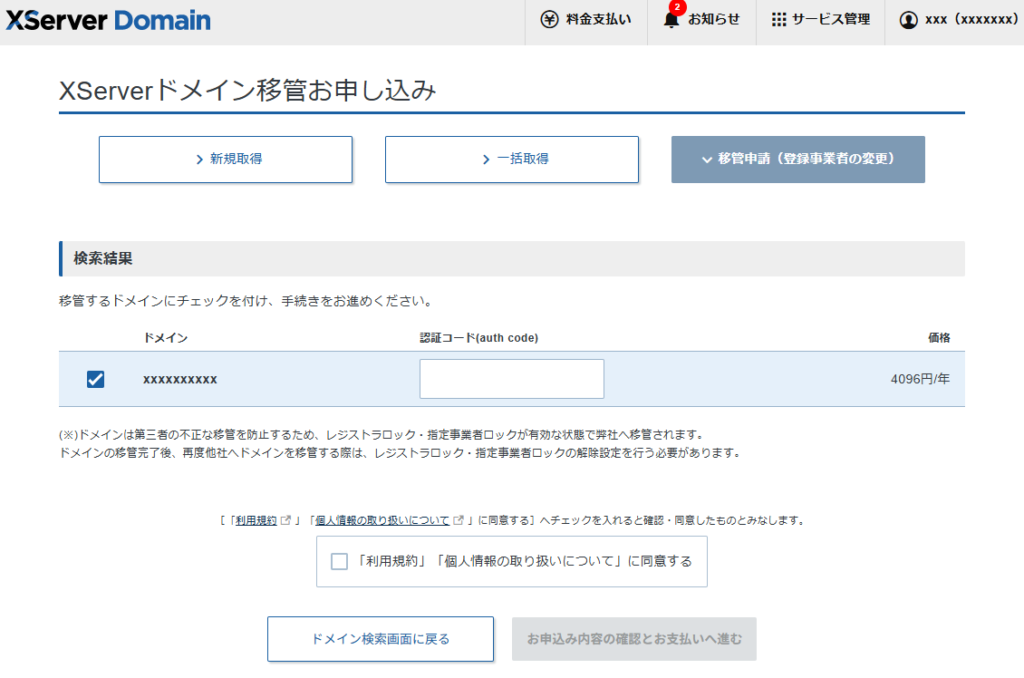The height and width of the screenshot is (678, 1024).
Task: Click the red notification badge showing 2
Action: click(677, 8)
